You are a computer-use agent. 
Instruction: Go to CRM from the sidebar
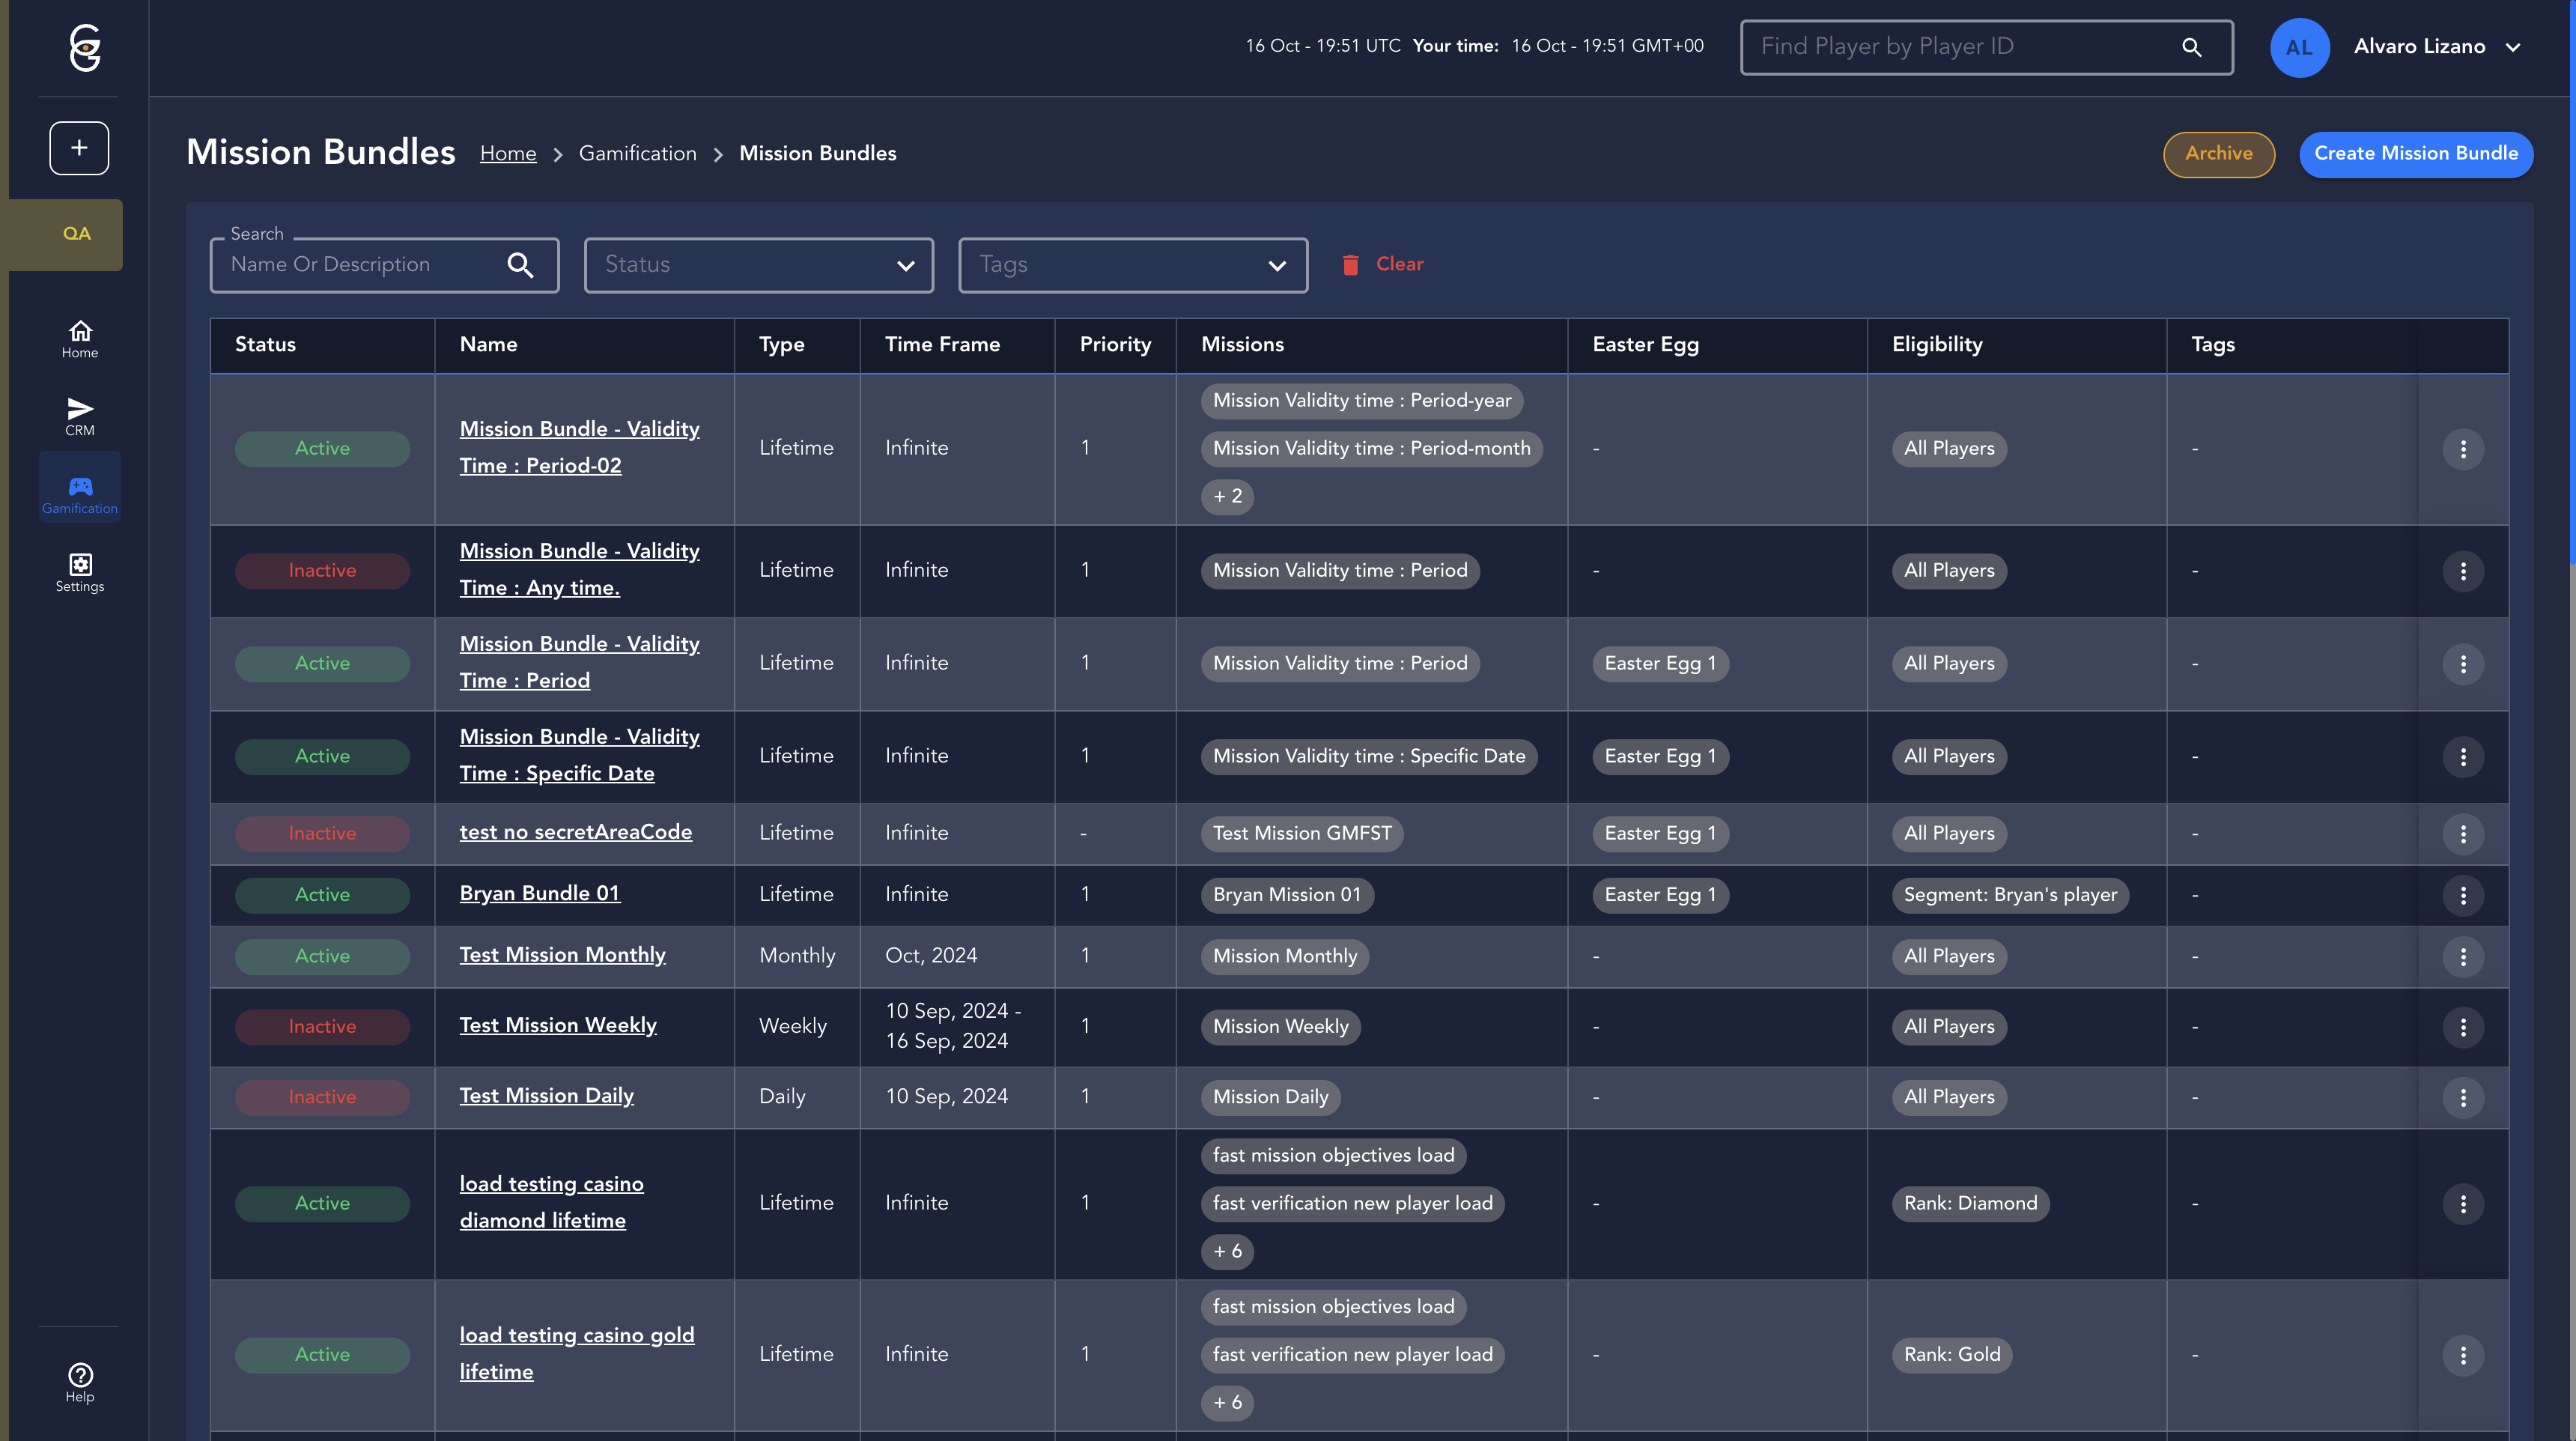coord(80,415)
